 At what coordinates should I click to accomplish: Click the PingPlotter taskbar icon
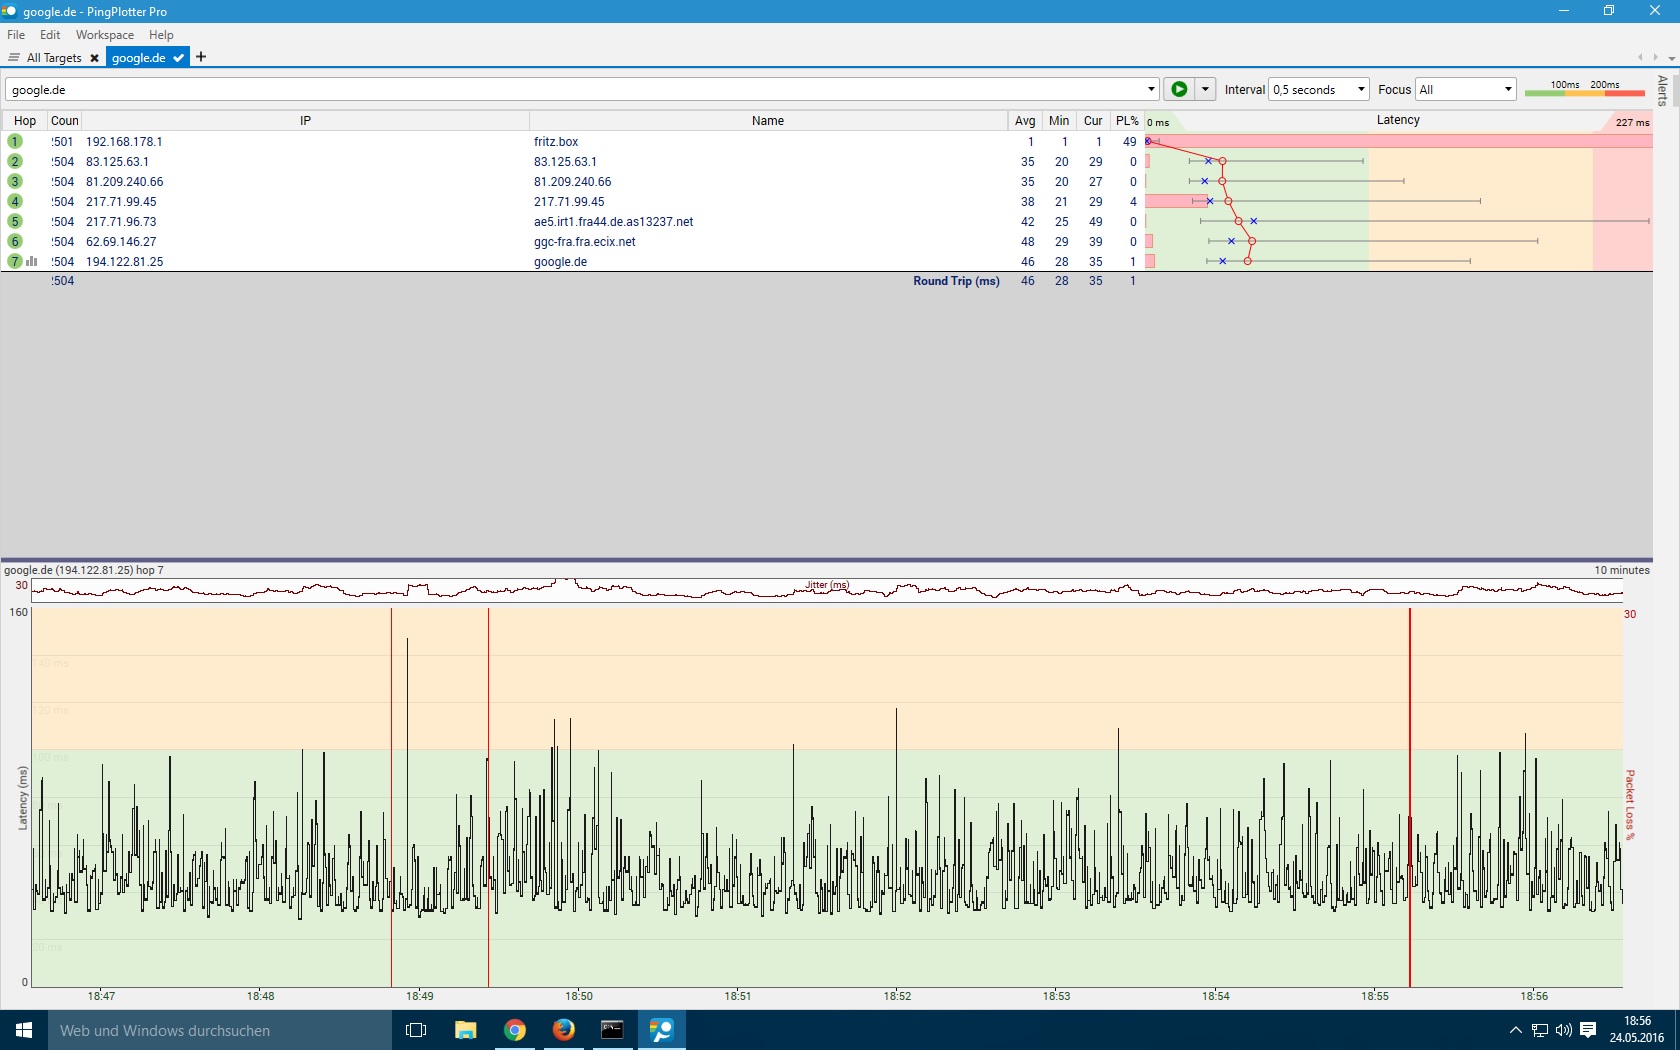[662, 1030]
